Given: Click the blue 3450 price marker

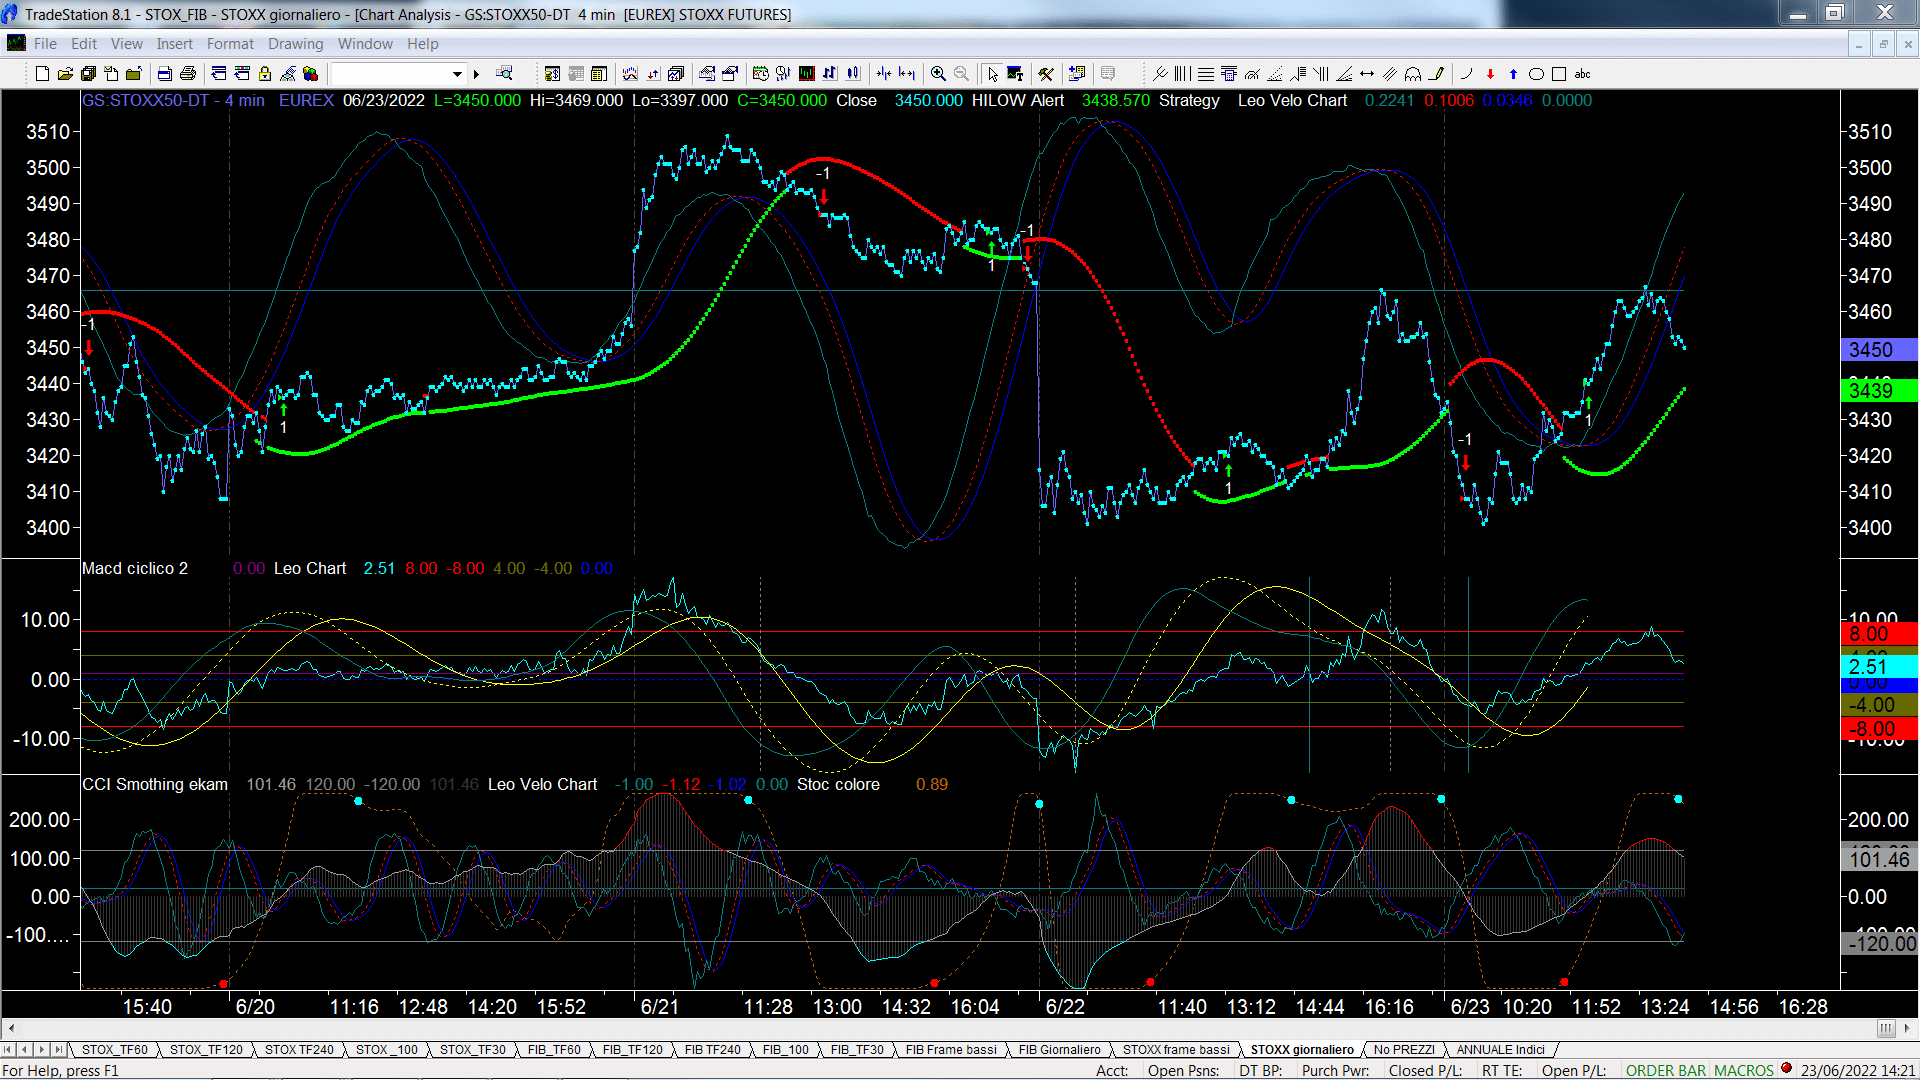Looking at the screenshot, I should (1879, 350).
